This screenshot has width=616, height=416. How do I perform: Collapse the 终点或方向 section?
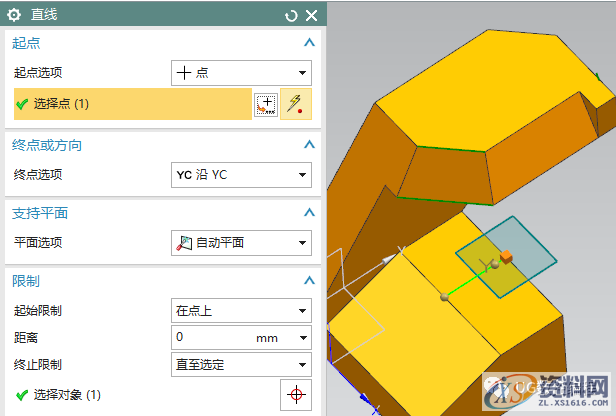click(x=310, y=145)
